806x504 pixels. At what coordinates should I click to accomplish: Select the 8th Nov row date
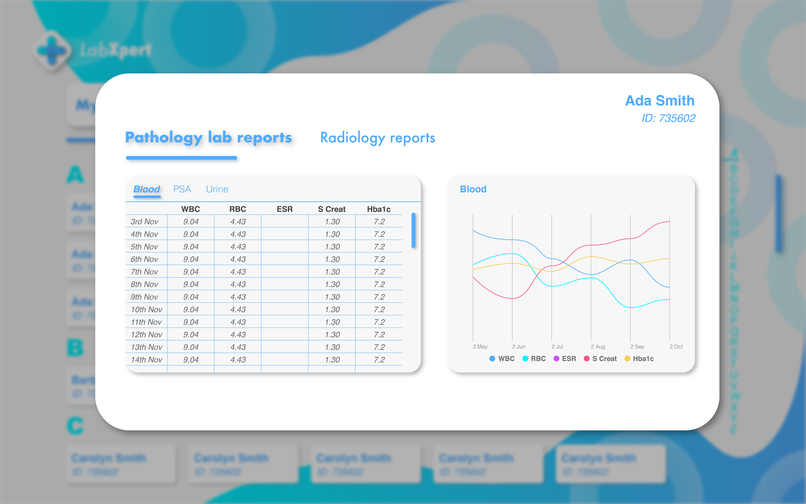pos(144,284)
